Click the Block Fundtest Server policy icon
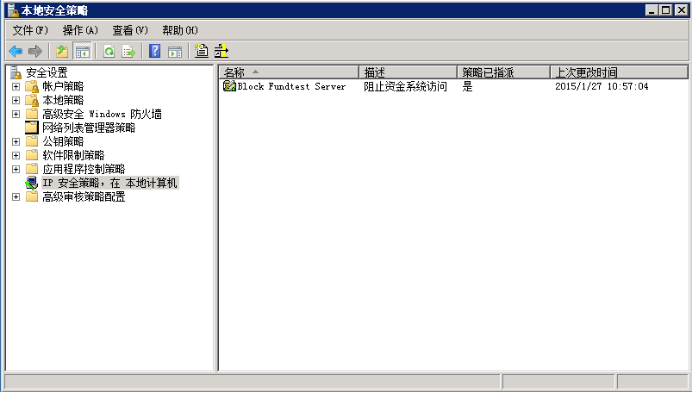 pyautogui.click(x=229, y=86)
